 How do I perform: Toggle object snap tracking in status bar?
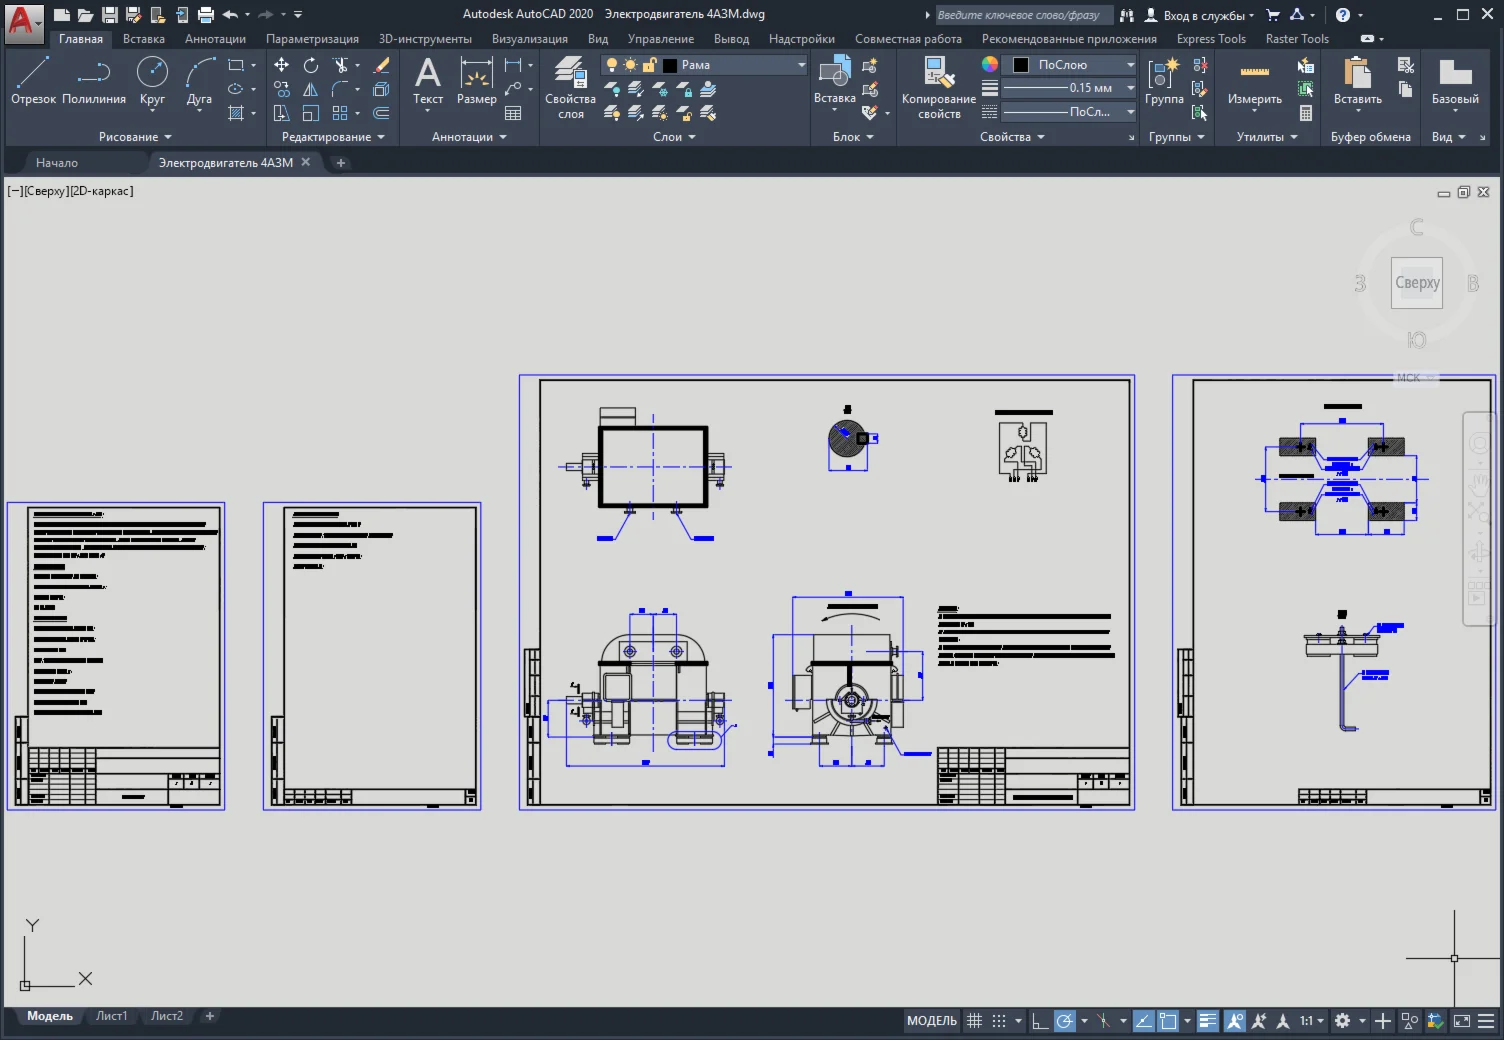pyautogui.click(x=1143, y=1021)
